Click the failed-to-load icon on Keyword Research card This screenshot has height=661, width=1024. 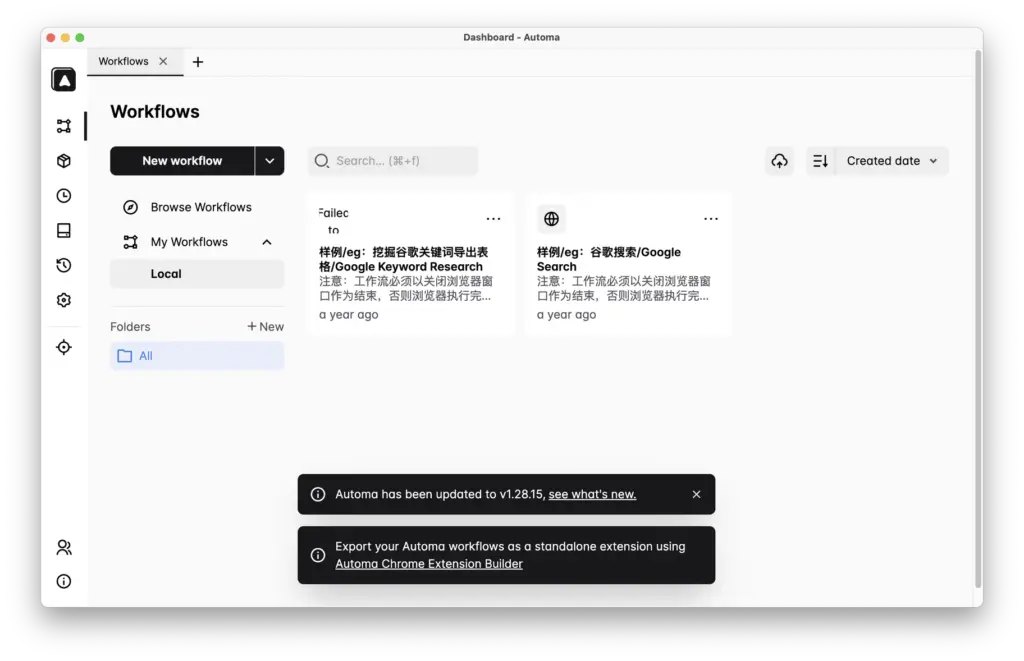(x=334, y=220)
